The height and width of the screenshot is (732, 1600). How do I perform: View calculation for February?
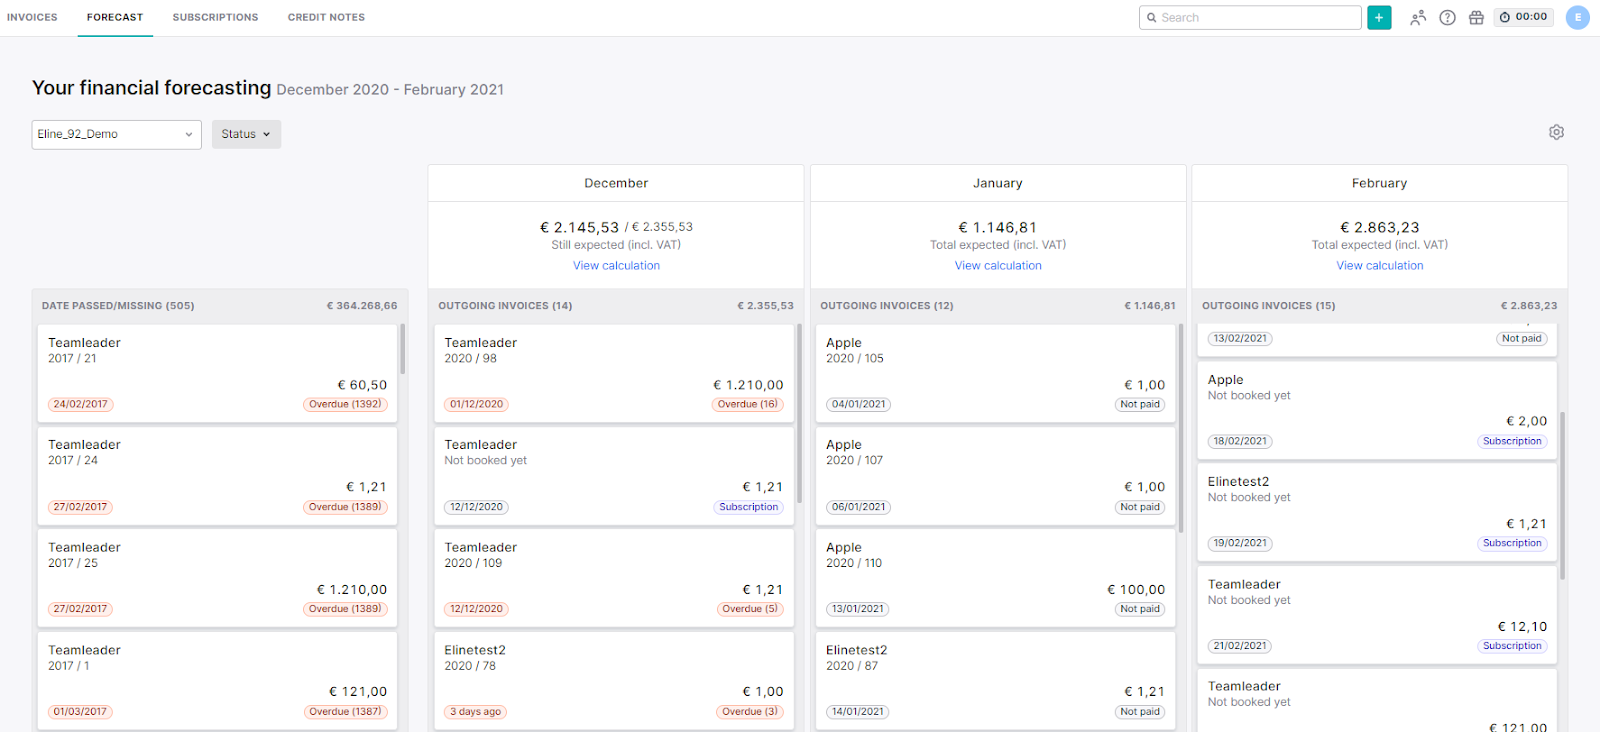(x=1380, y=266)
